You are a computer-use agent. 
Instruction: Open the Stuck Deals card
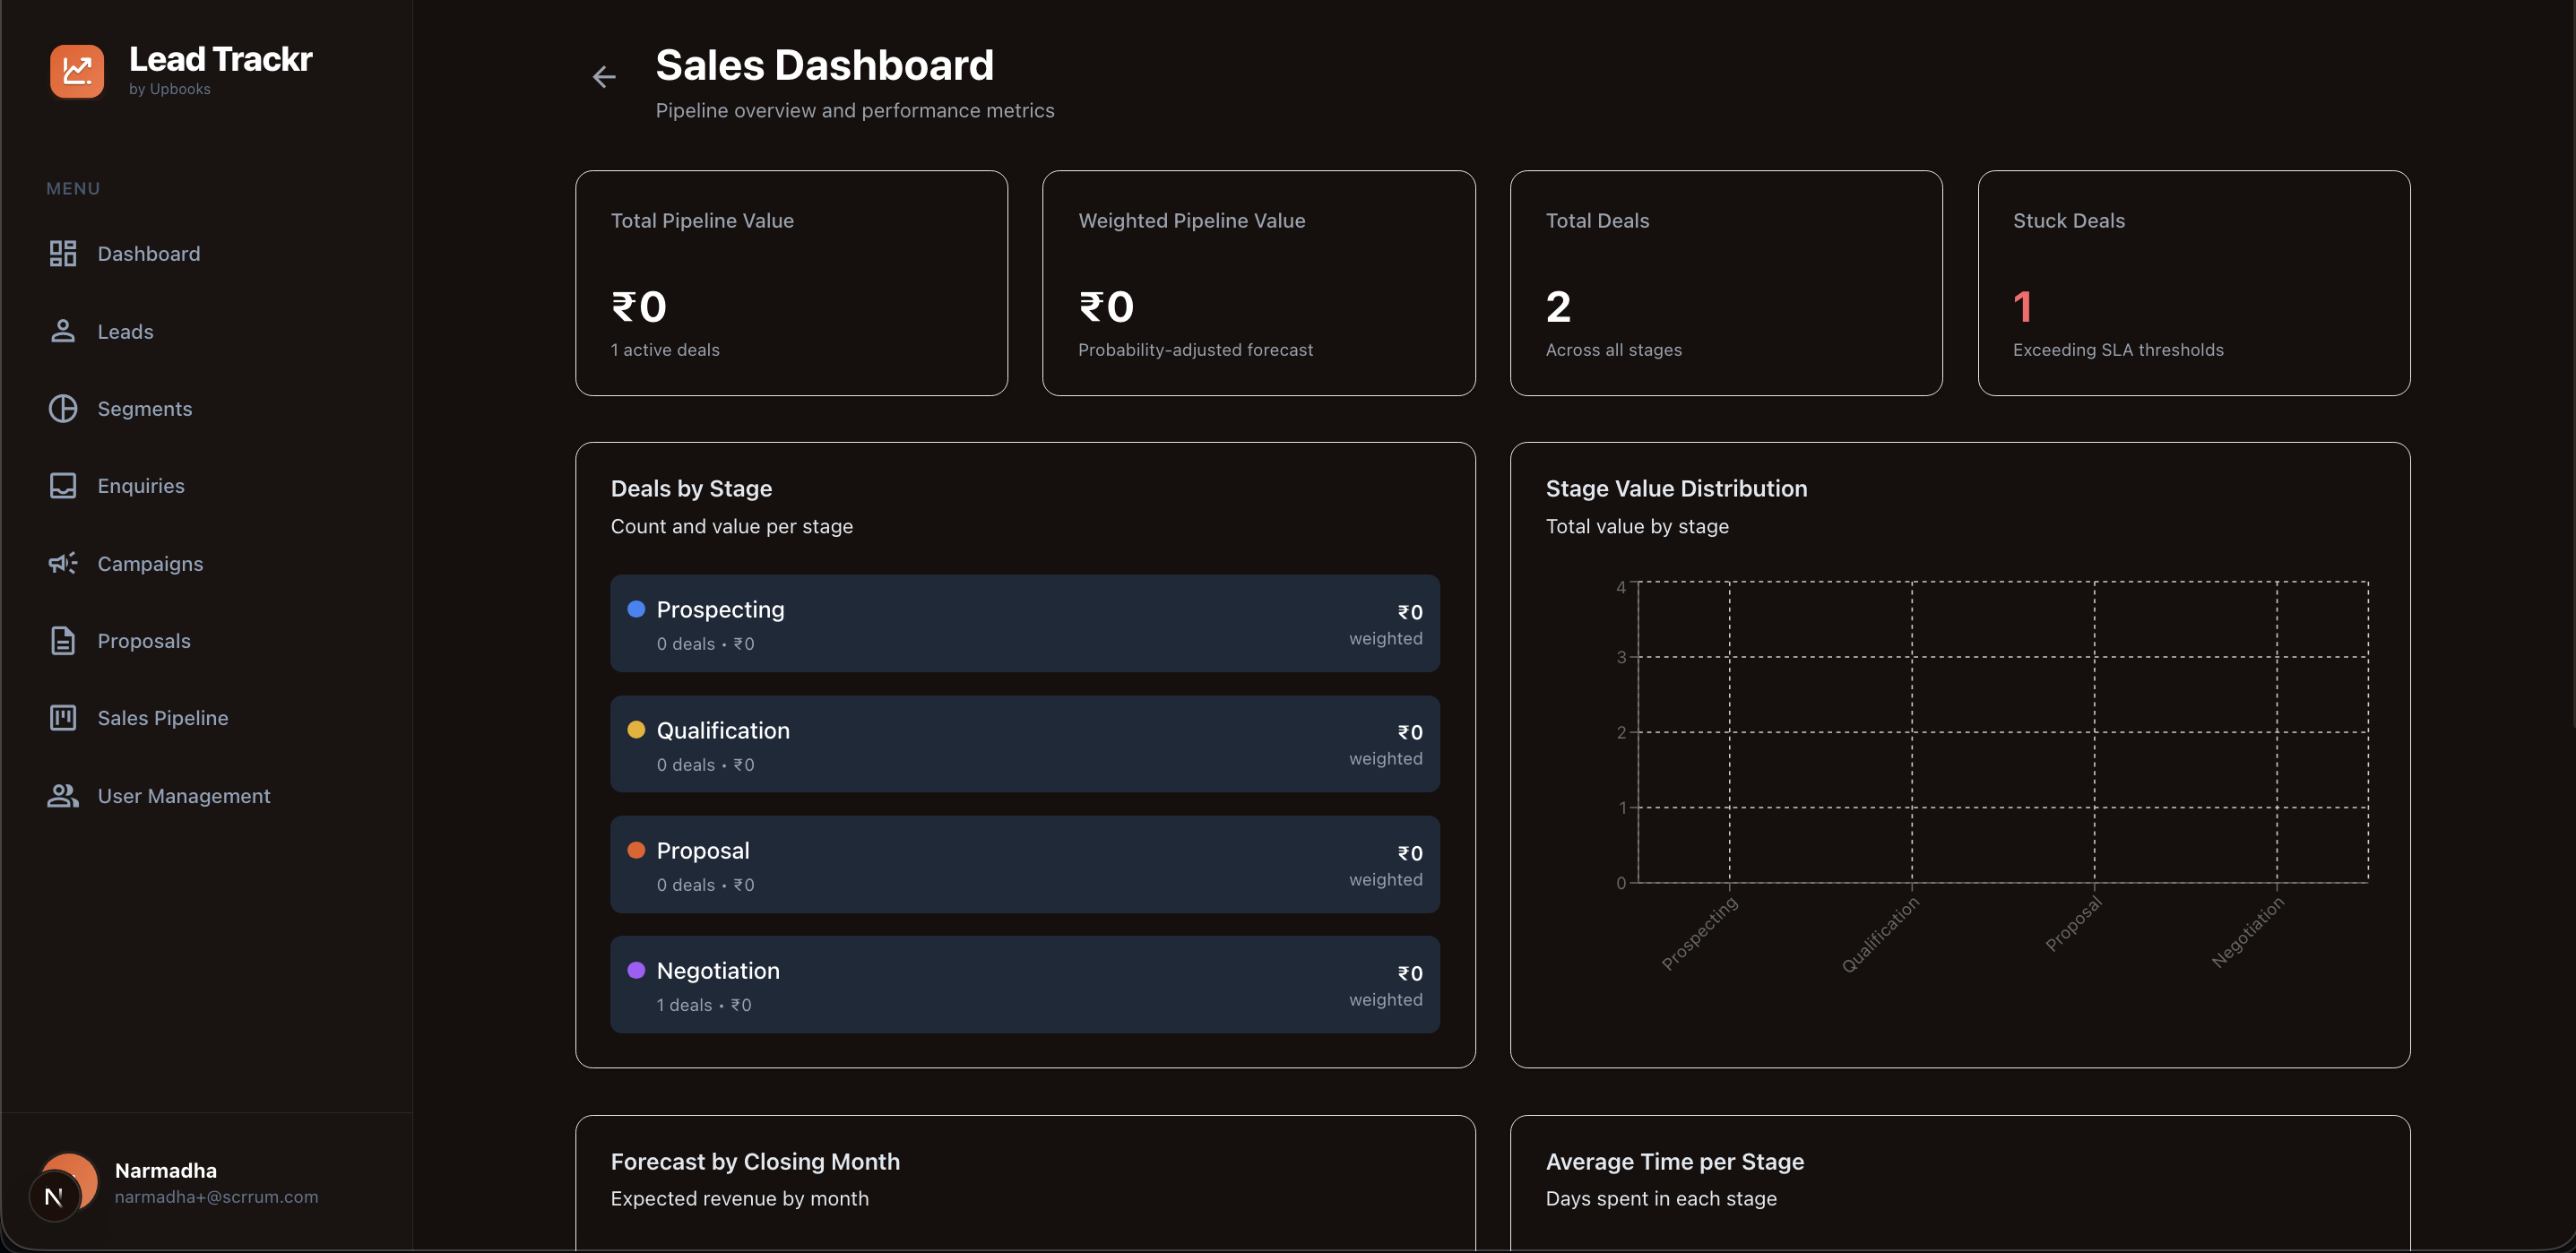click(2194, 283)
